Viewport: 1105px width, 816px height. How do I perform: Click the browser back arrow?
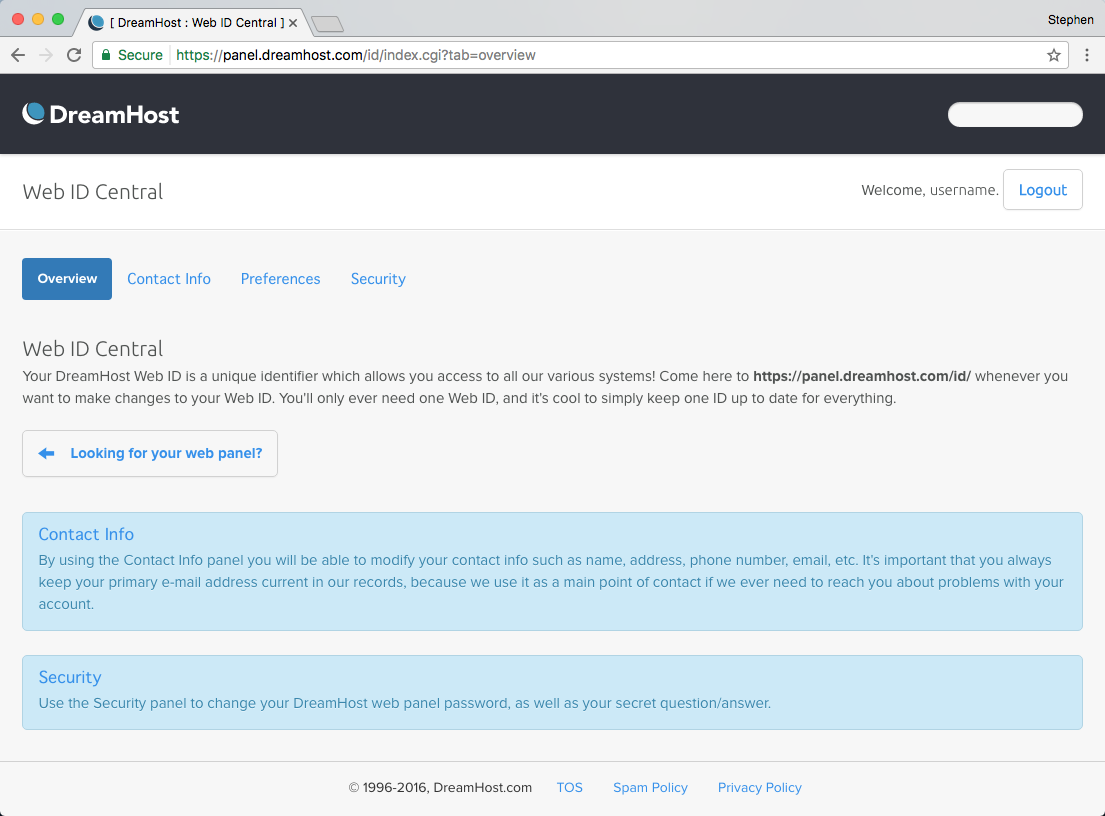(18, 55)
